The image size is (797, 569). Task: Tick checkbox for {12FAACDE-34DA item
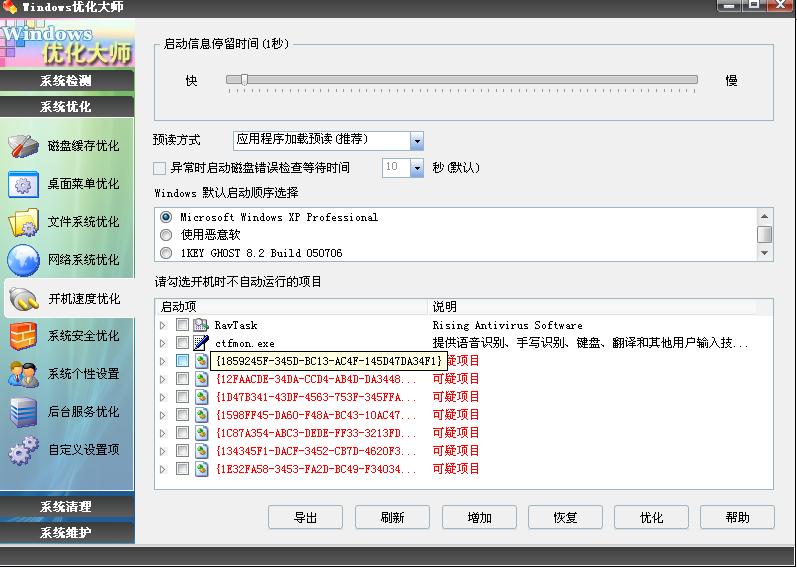coord(182,378)
